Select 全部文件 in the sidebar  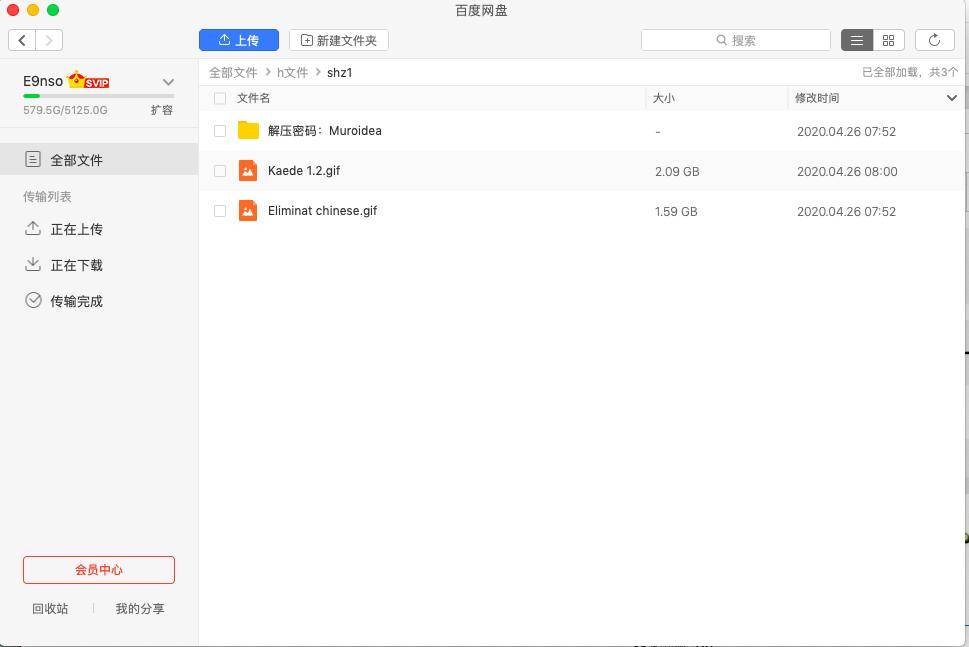point(99,160)
